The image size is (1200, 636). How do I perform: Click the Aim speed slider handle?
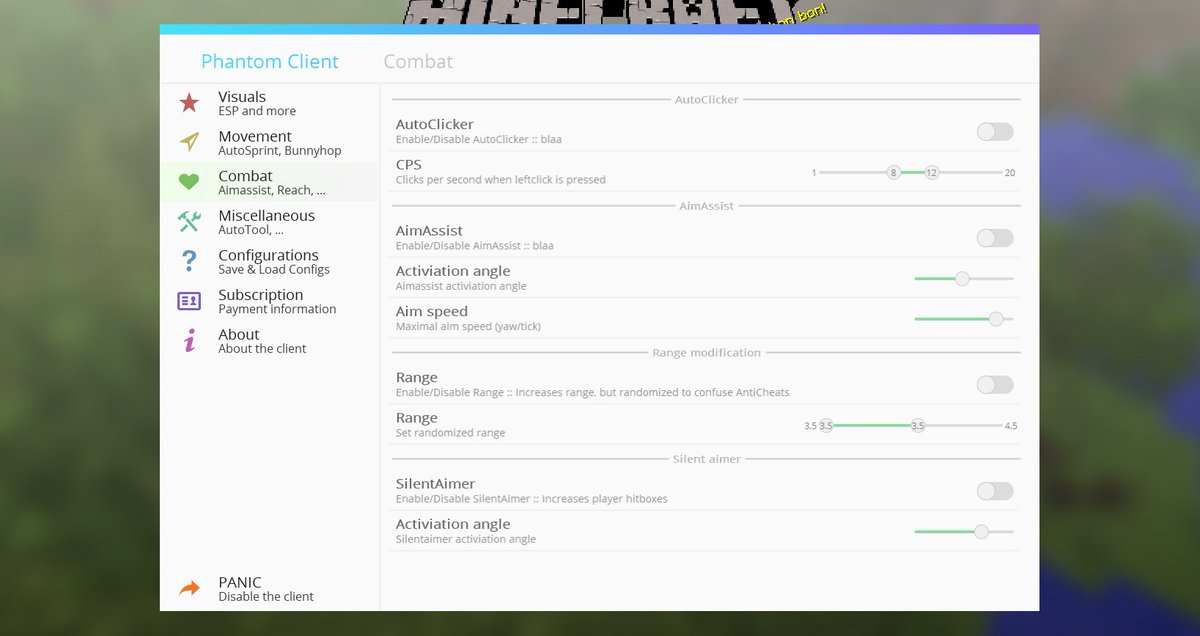click(996, 319)
